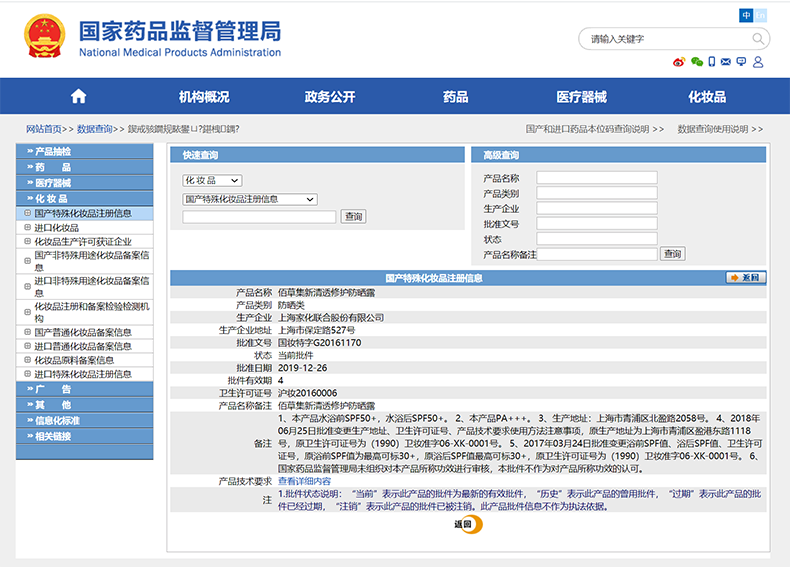Switch language to 中
This screenshot has width=790, height=567.
746,15
